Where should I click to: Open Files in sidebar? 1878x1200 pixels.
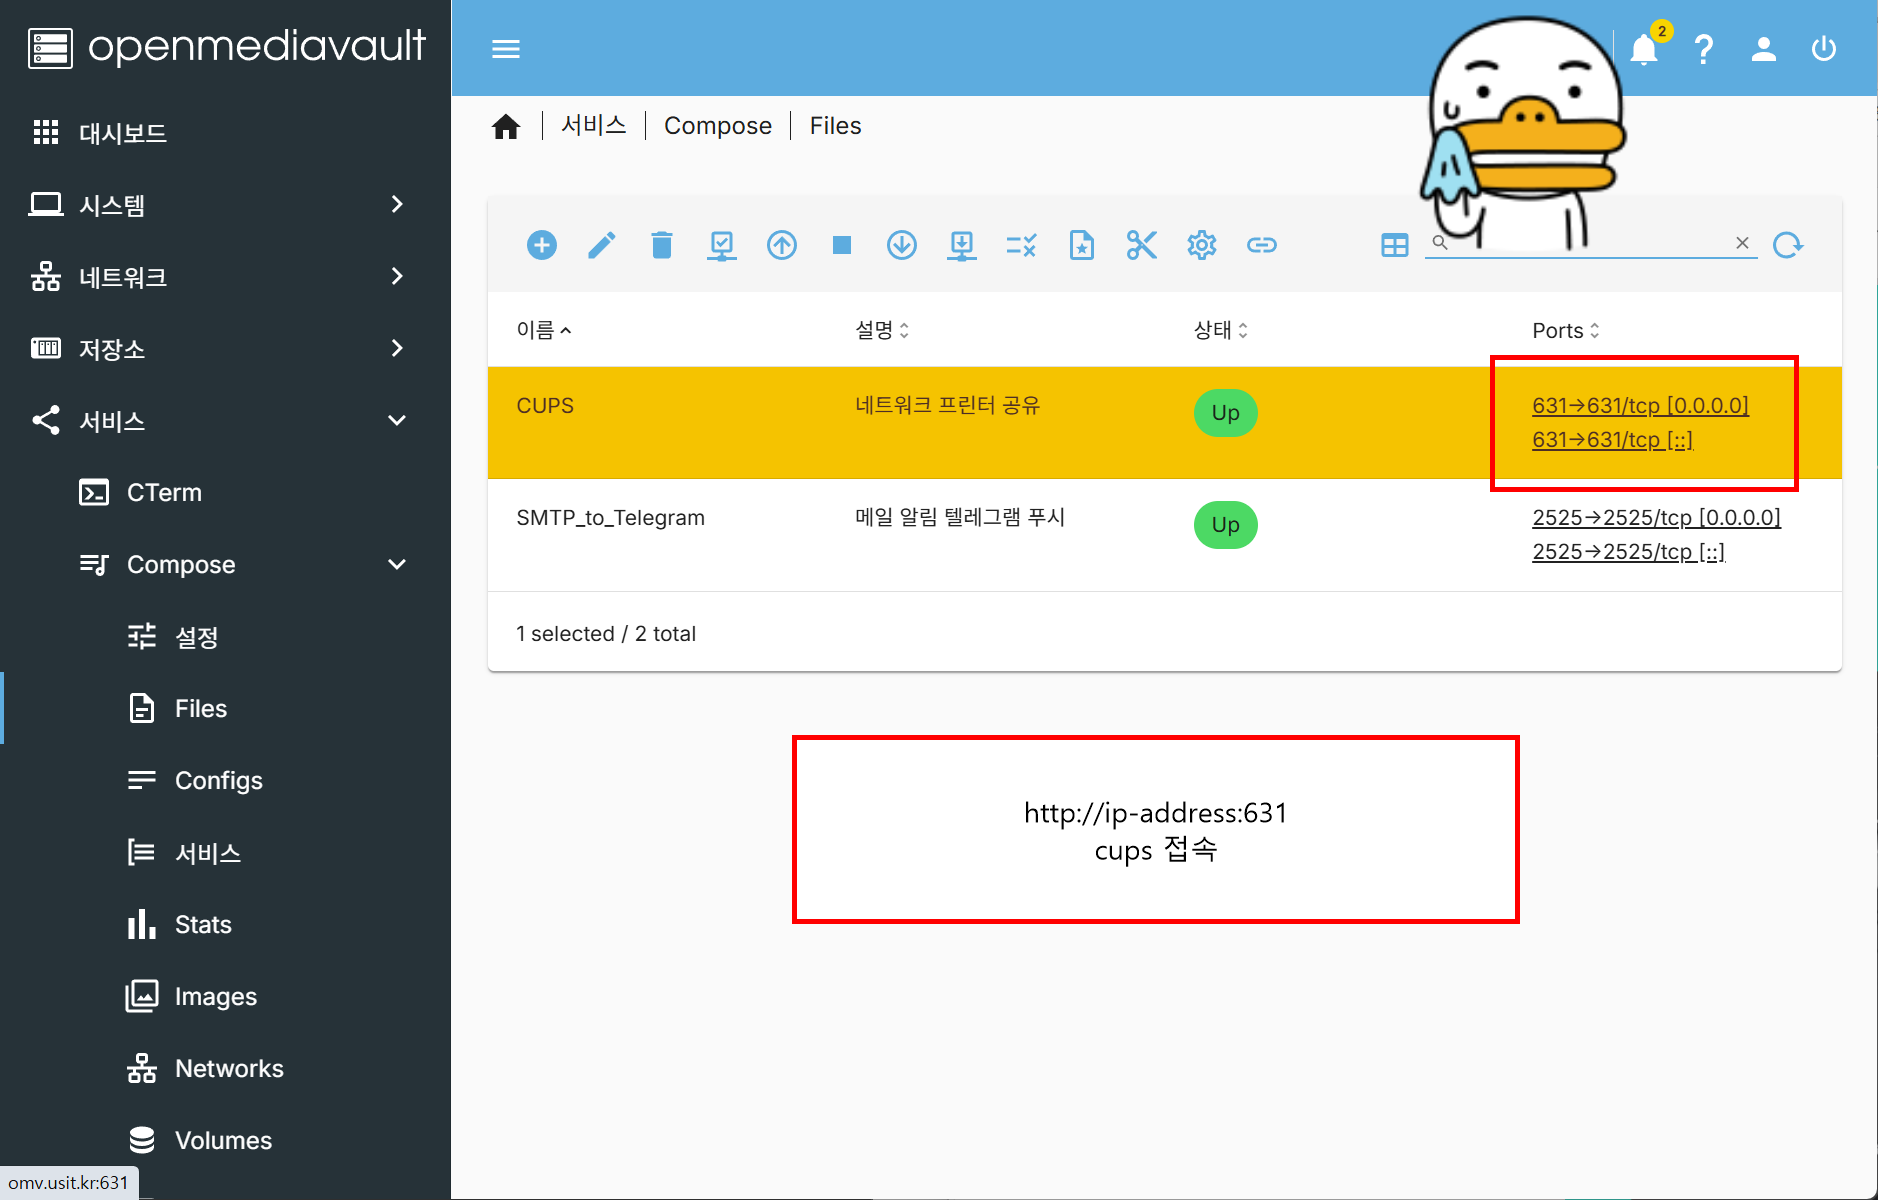[225, 708]
